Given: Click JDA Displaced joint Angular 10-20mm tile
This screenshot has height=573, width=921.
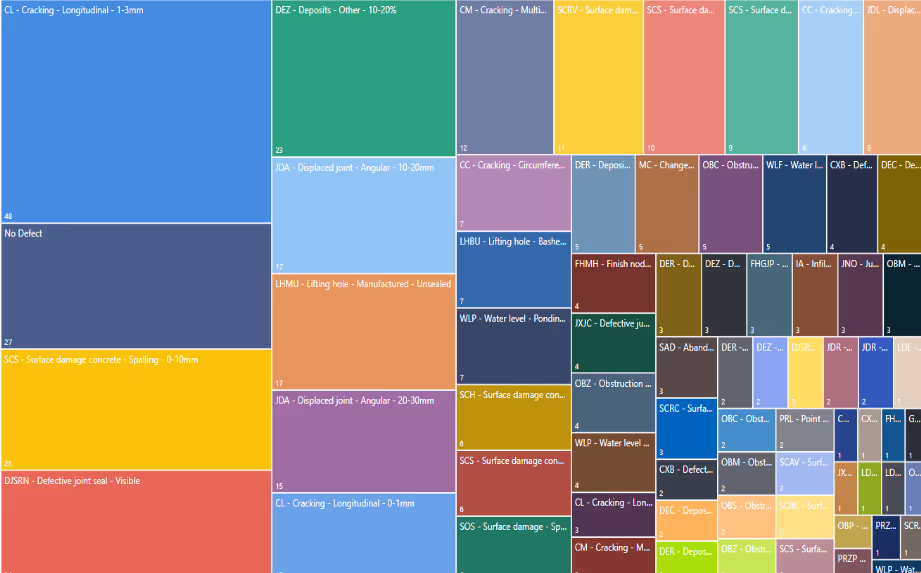Looking at the screenshot, I should tap(364, 215).
